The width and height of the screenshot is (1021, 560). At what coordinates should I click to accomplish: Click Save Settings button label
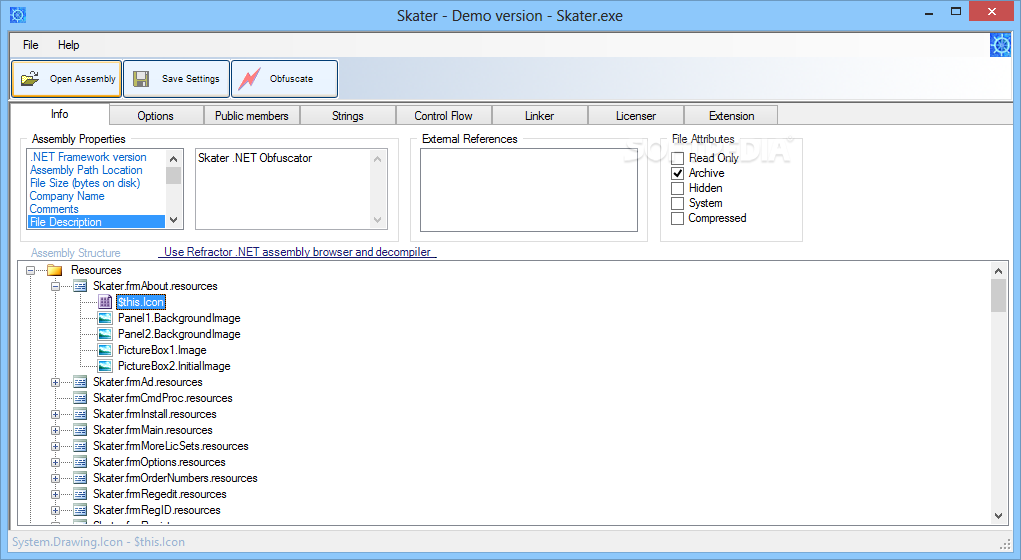pyautogui.click(x=191, y=79)
